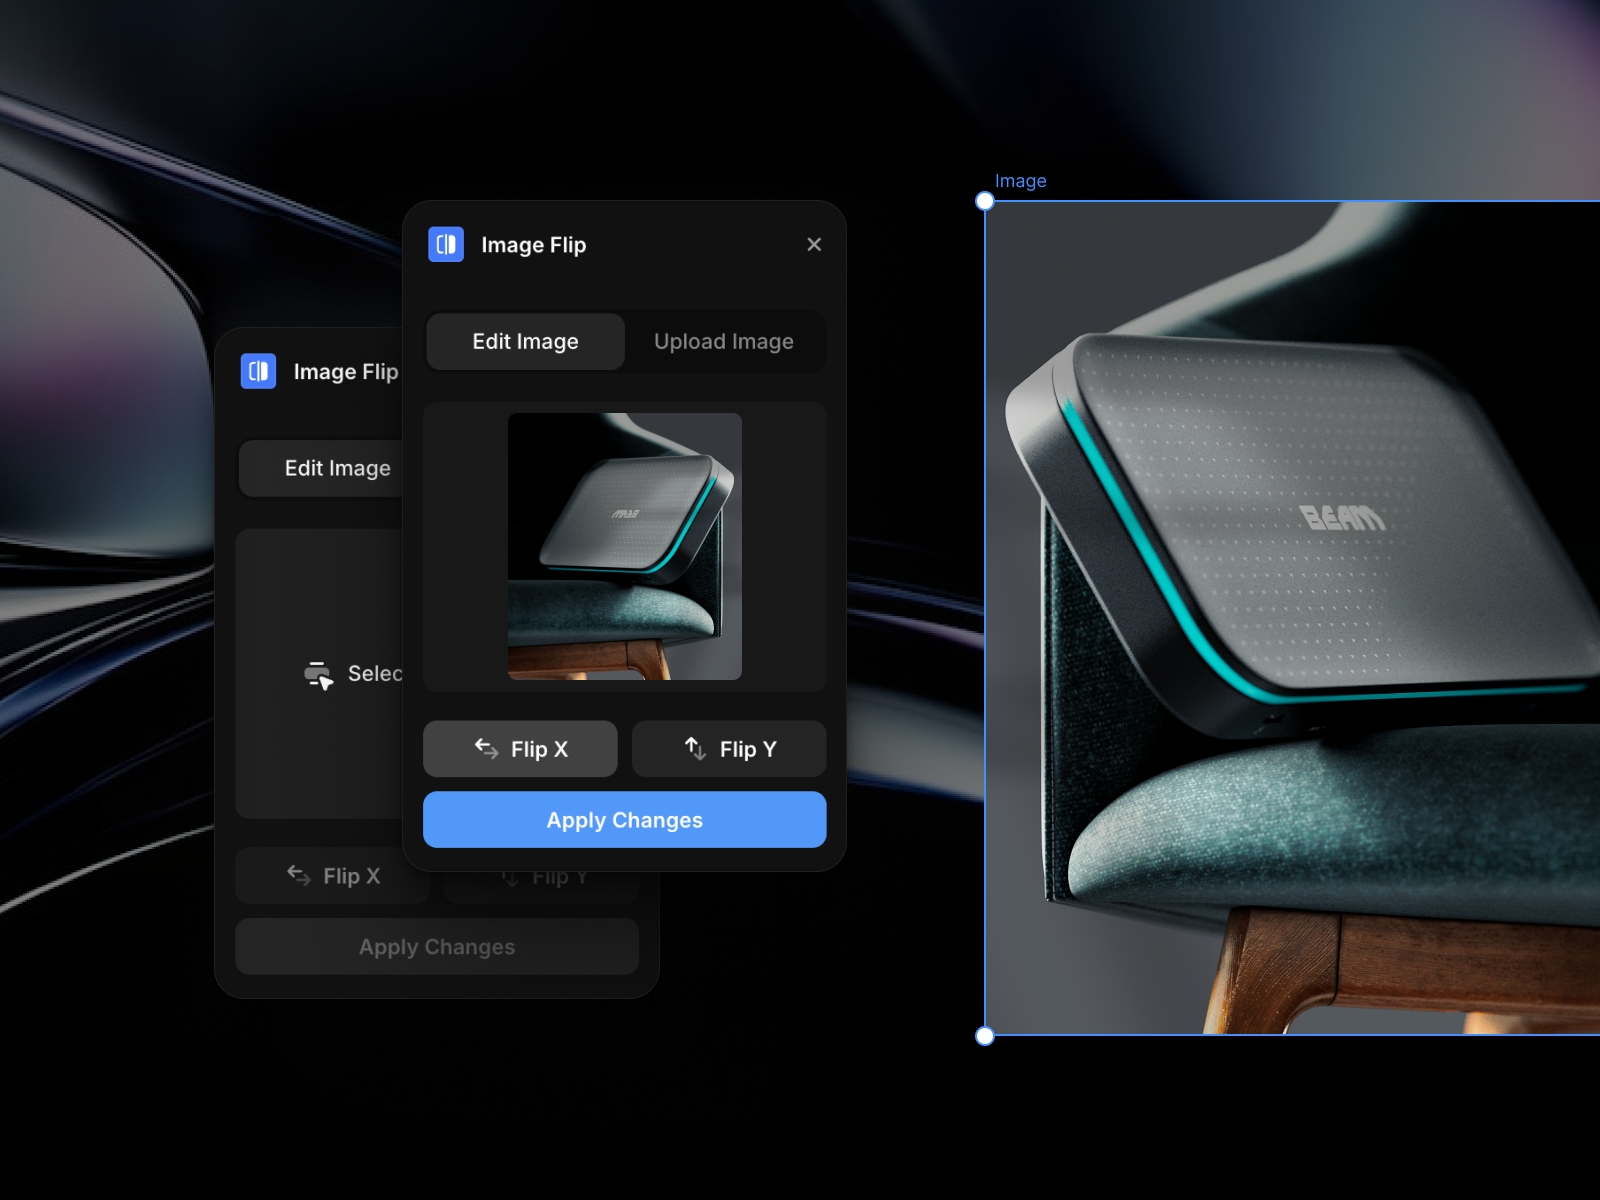The image size is (1600, 1200).
Task: Switch to the Edit Image tab
Action: point(524,341)
